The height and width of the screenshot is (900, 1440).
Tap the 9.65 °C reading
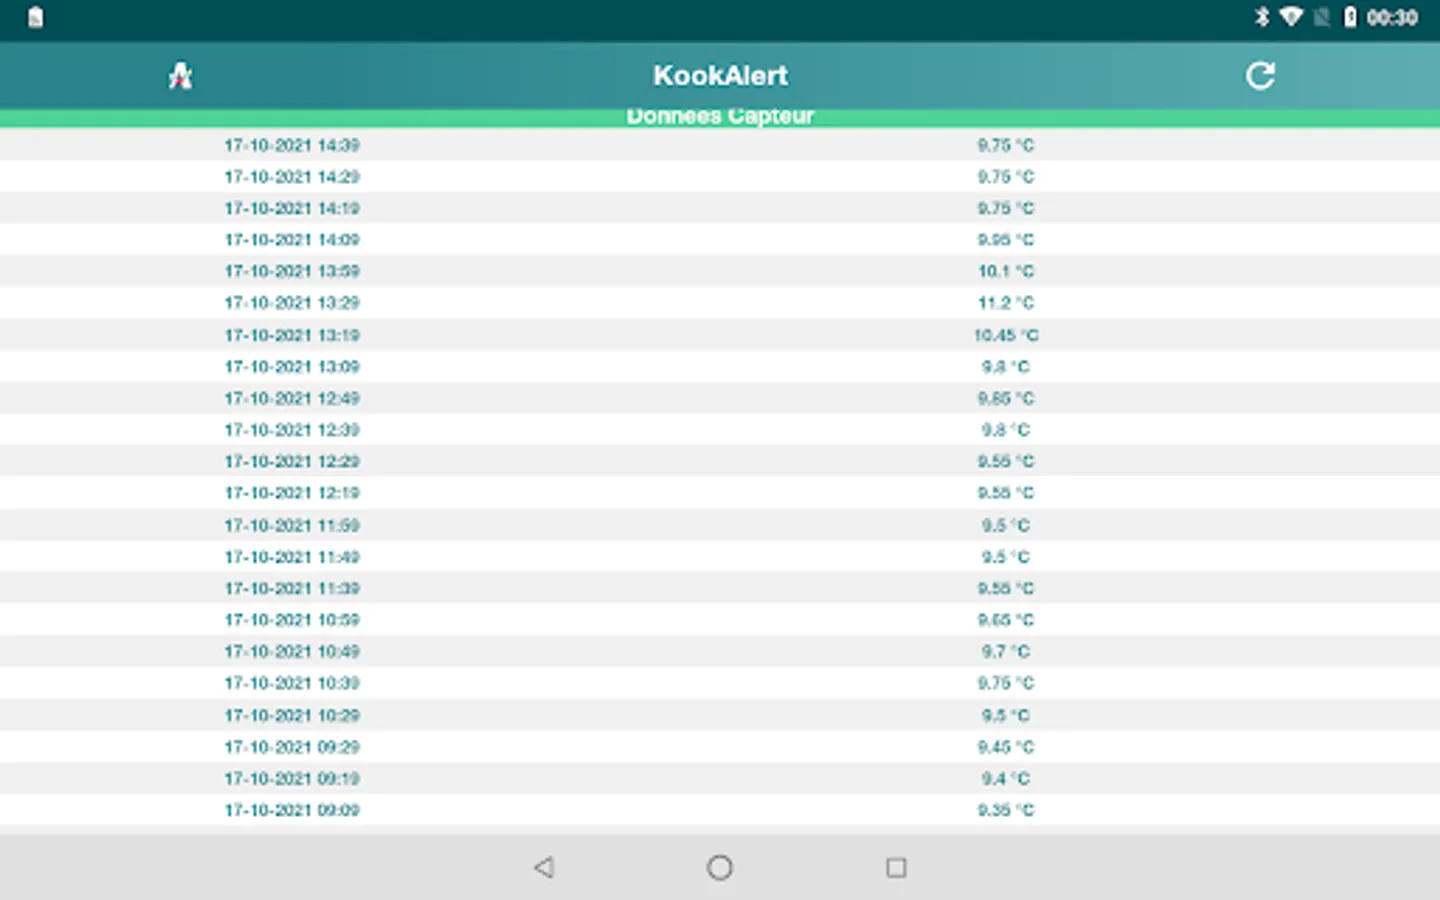1006,620
